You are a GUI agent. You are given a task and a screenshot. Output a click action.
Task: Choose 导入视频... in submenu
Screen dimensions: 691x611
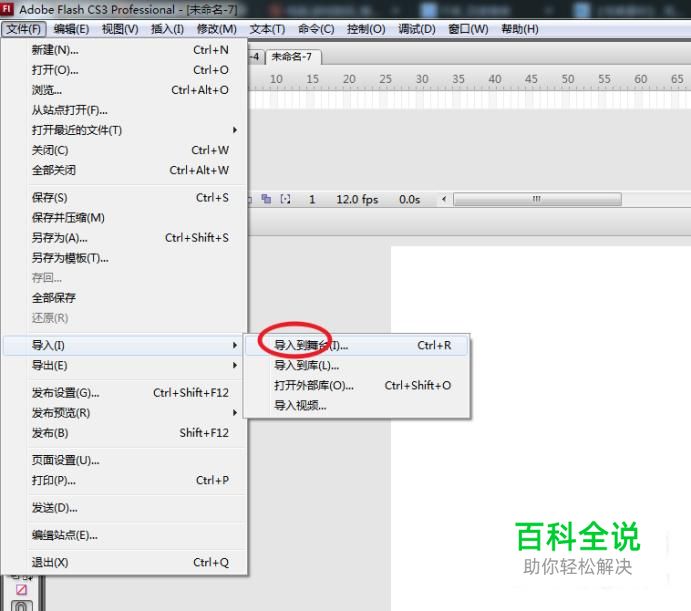pos(357,406)
